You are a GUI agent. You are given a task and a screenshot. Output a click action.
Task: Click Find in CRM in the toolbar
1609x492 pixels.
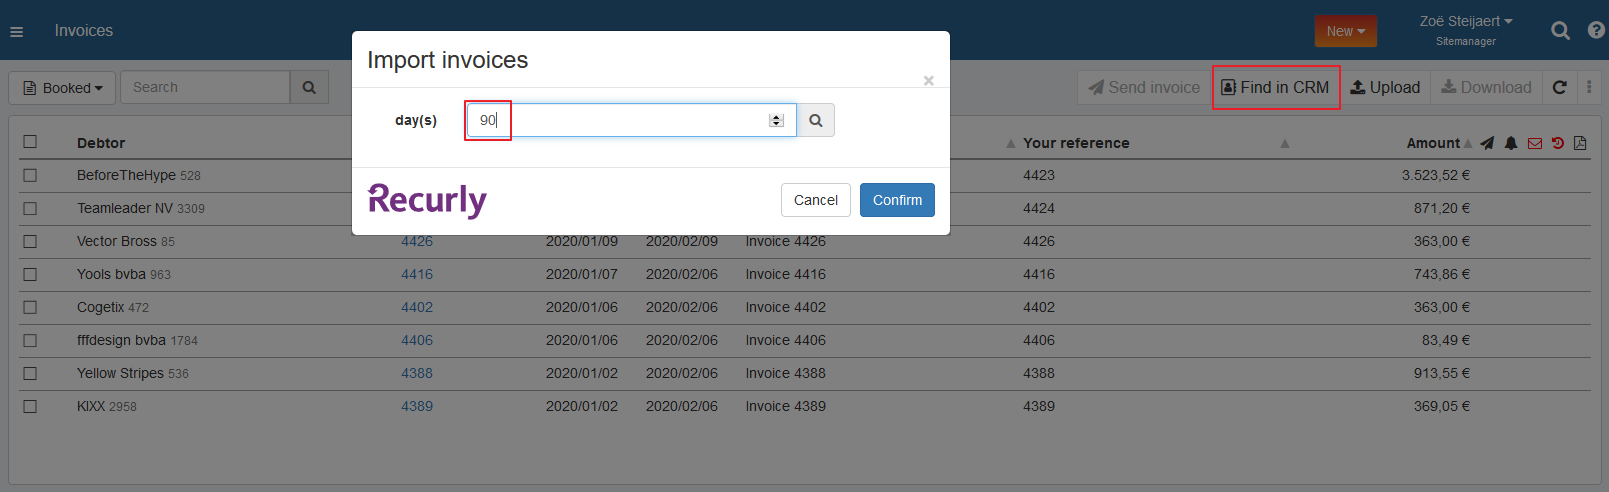(x=1275, y=88)
